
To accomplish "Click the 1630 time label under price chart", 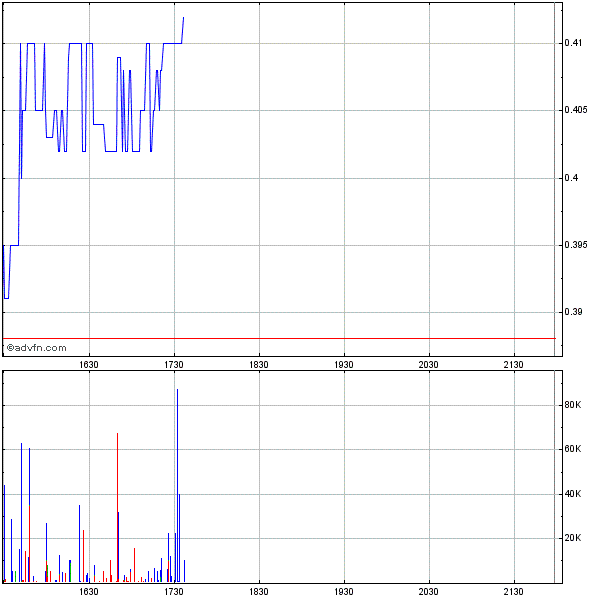I will click(x=89, y=366).
